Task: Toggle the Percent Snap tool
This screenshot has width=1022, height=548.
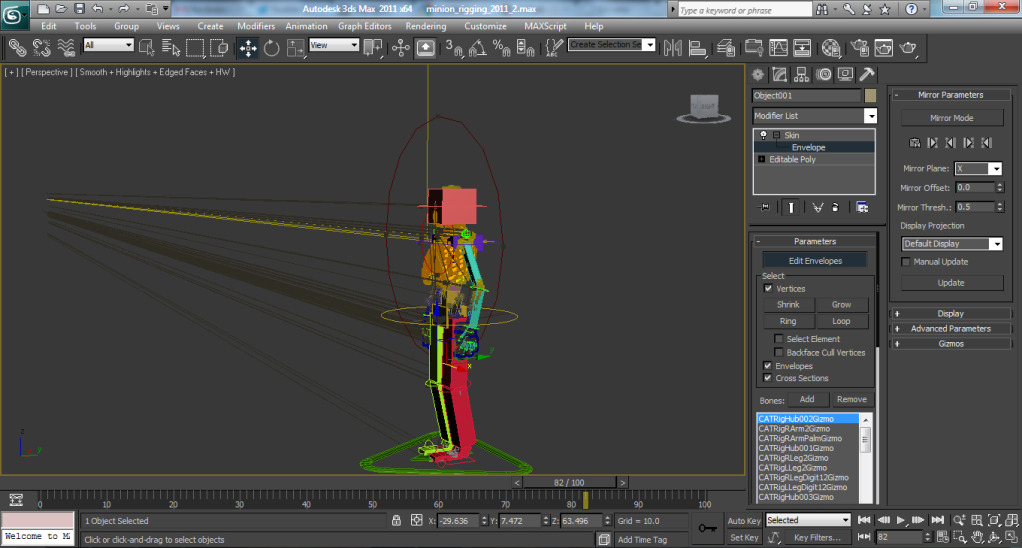Action: pos(501,48)
